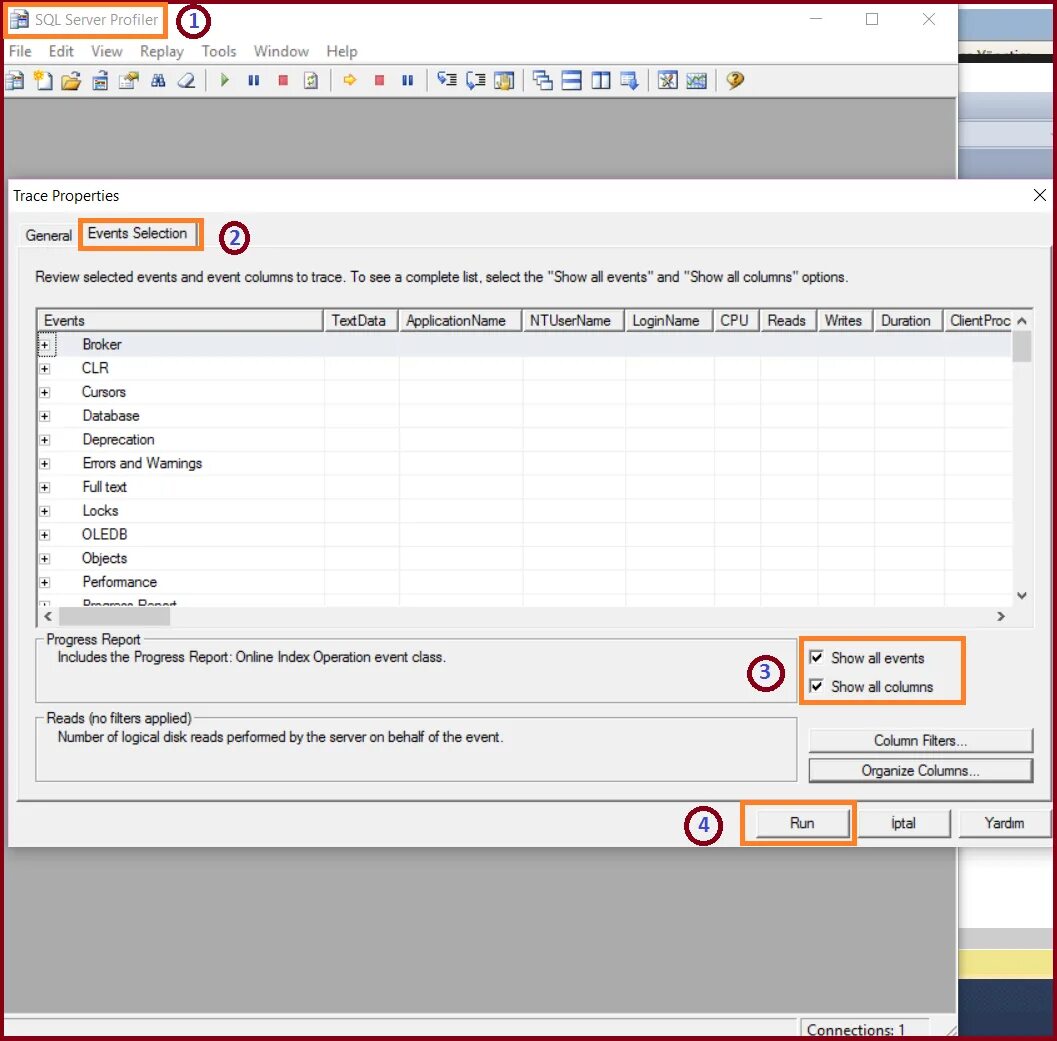This screenshot has height=1041, width=1057.
Task: Stop the selected trace
Action: click(281, 80)
